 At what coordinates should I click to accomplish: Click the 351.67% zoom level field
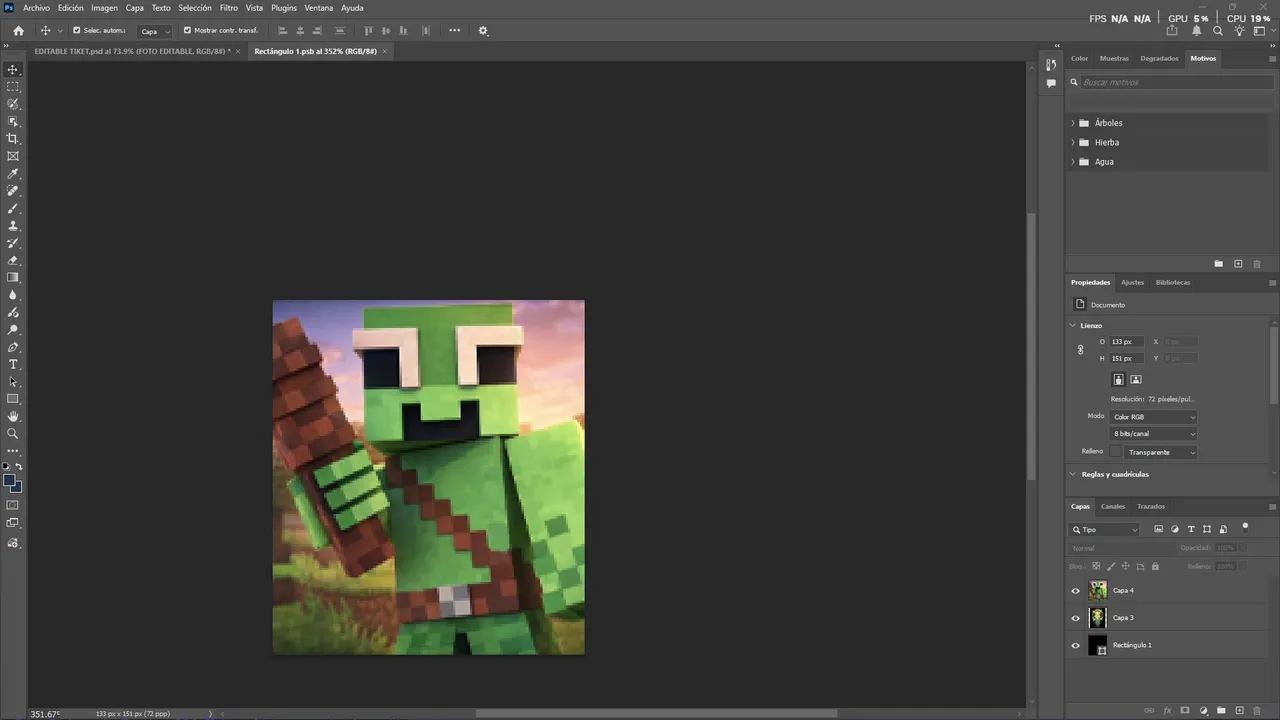pyautogui.click(x=45, y=714)
